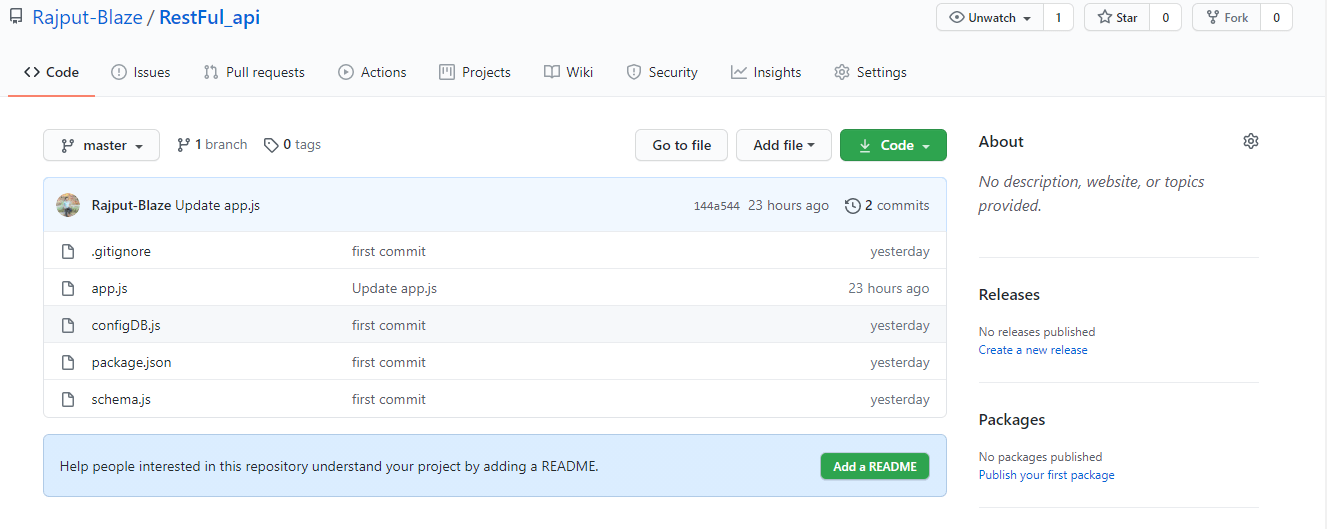This screenshot has width=1327, height=529.
Task: Switch to the Code tab
Action: [52, 72]
